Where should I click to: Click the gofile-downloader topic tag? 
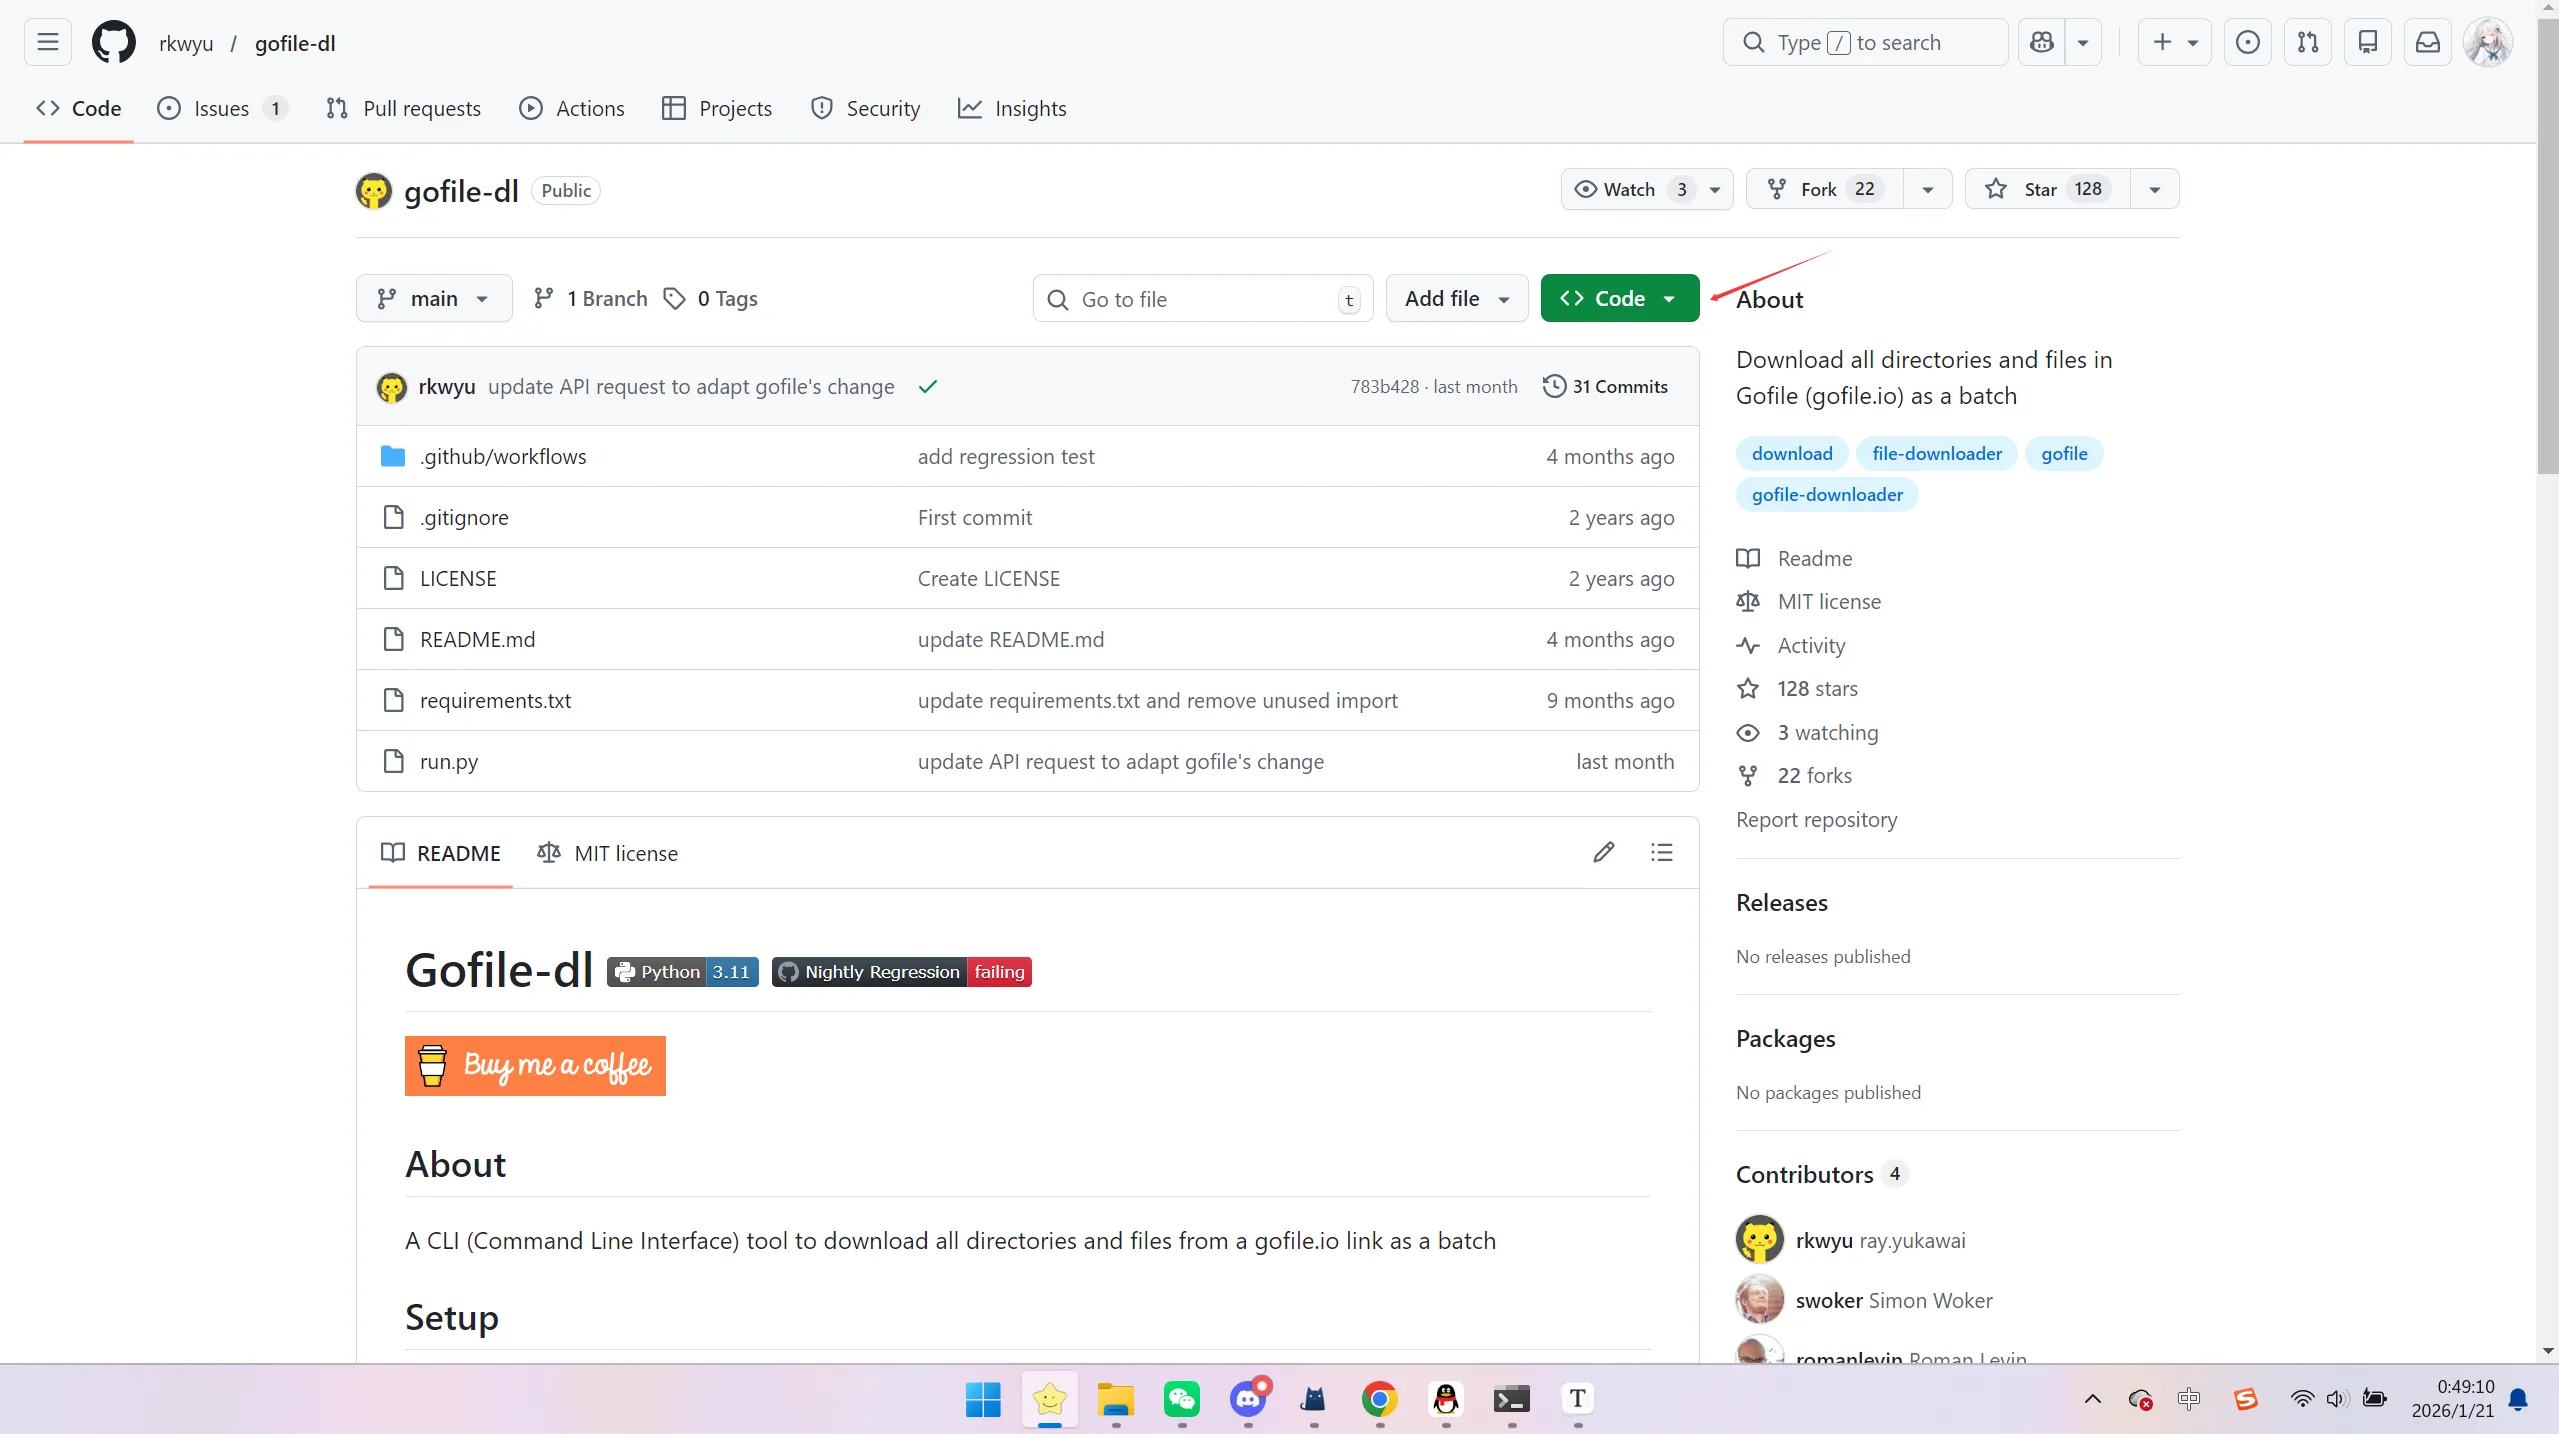click(1826, 494)
